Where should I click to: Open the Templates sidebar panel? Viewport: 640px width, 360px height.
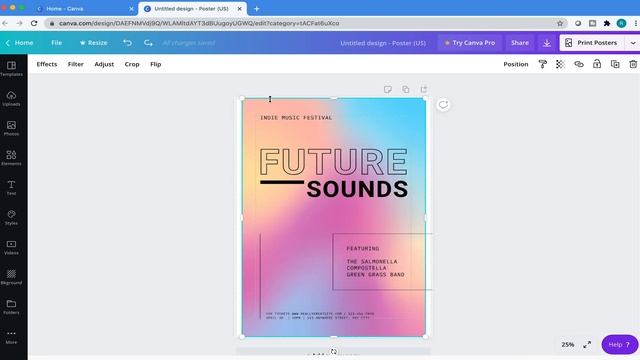click(11, 69)
